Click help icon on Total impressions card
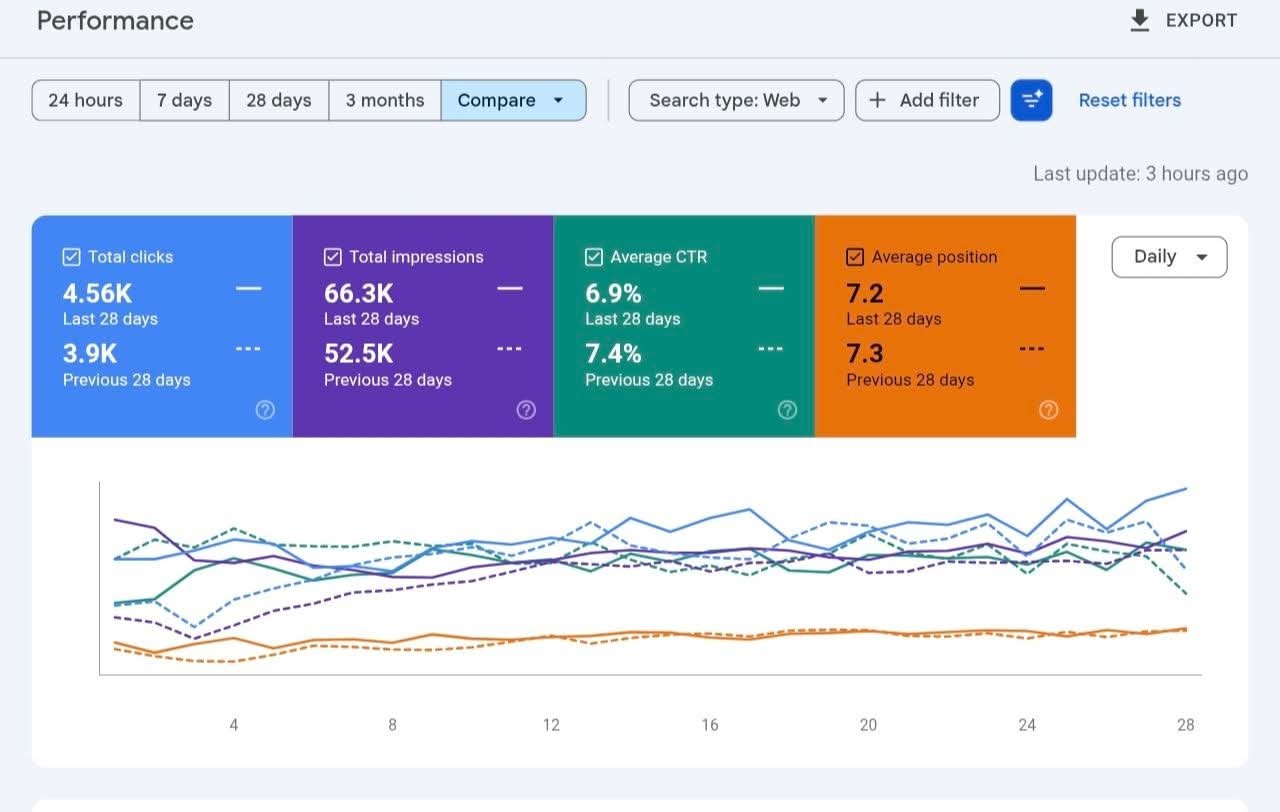 pyautogui.click(x=526, y=409)
